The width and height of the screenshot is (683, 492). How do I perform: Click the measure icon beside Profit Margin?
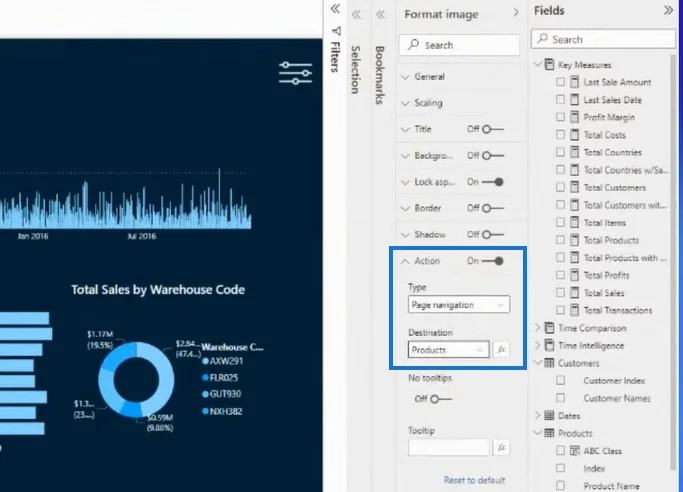[575, 117]
